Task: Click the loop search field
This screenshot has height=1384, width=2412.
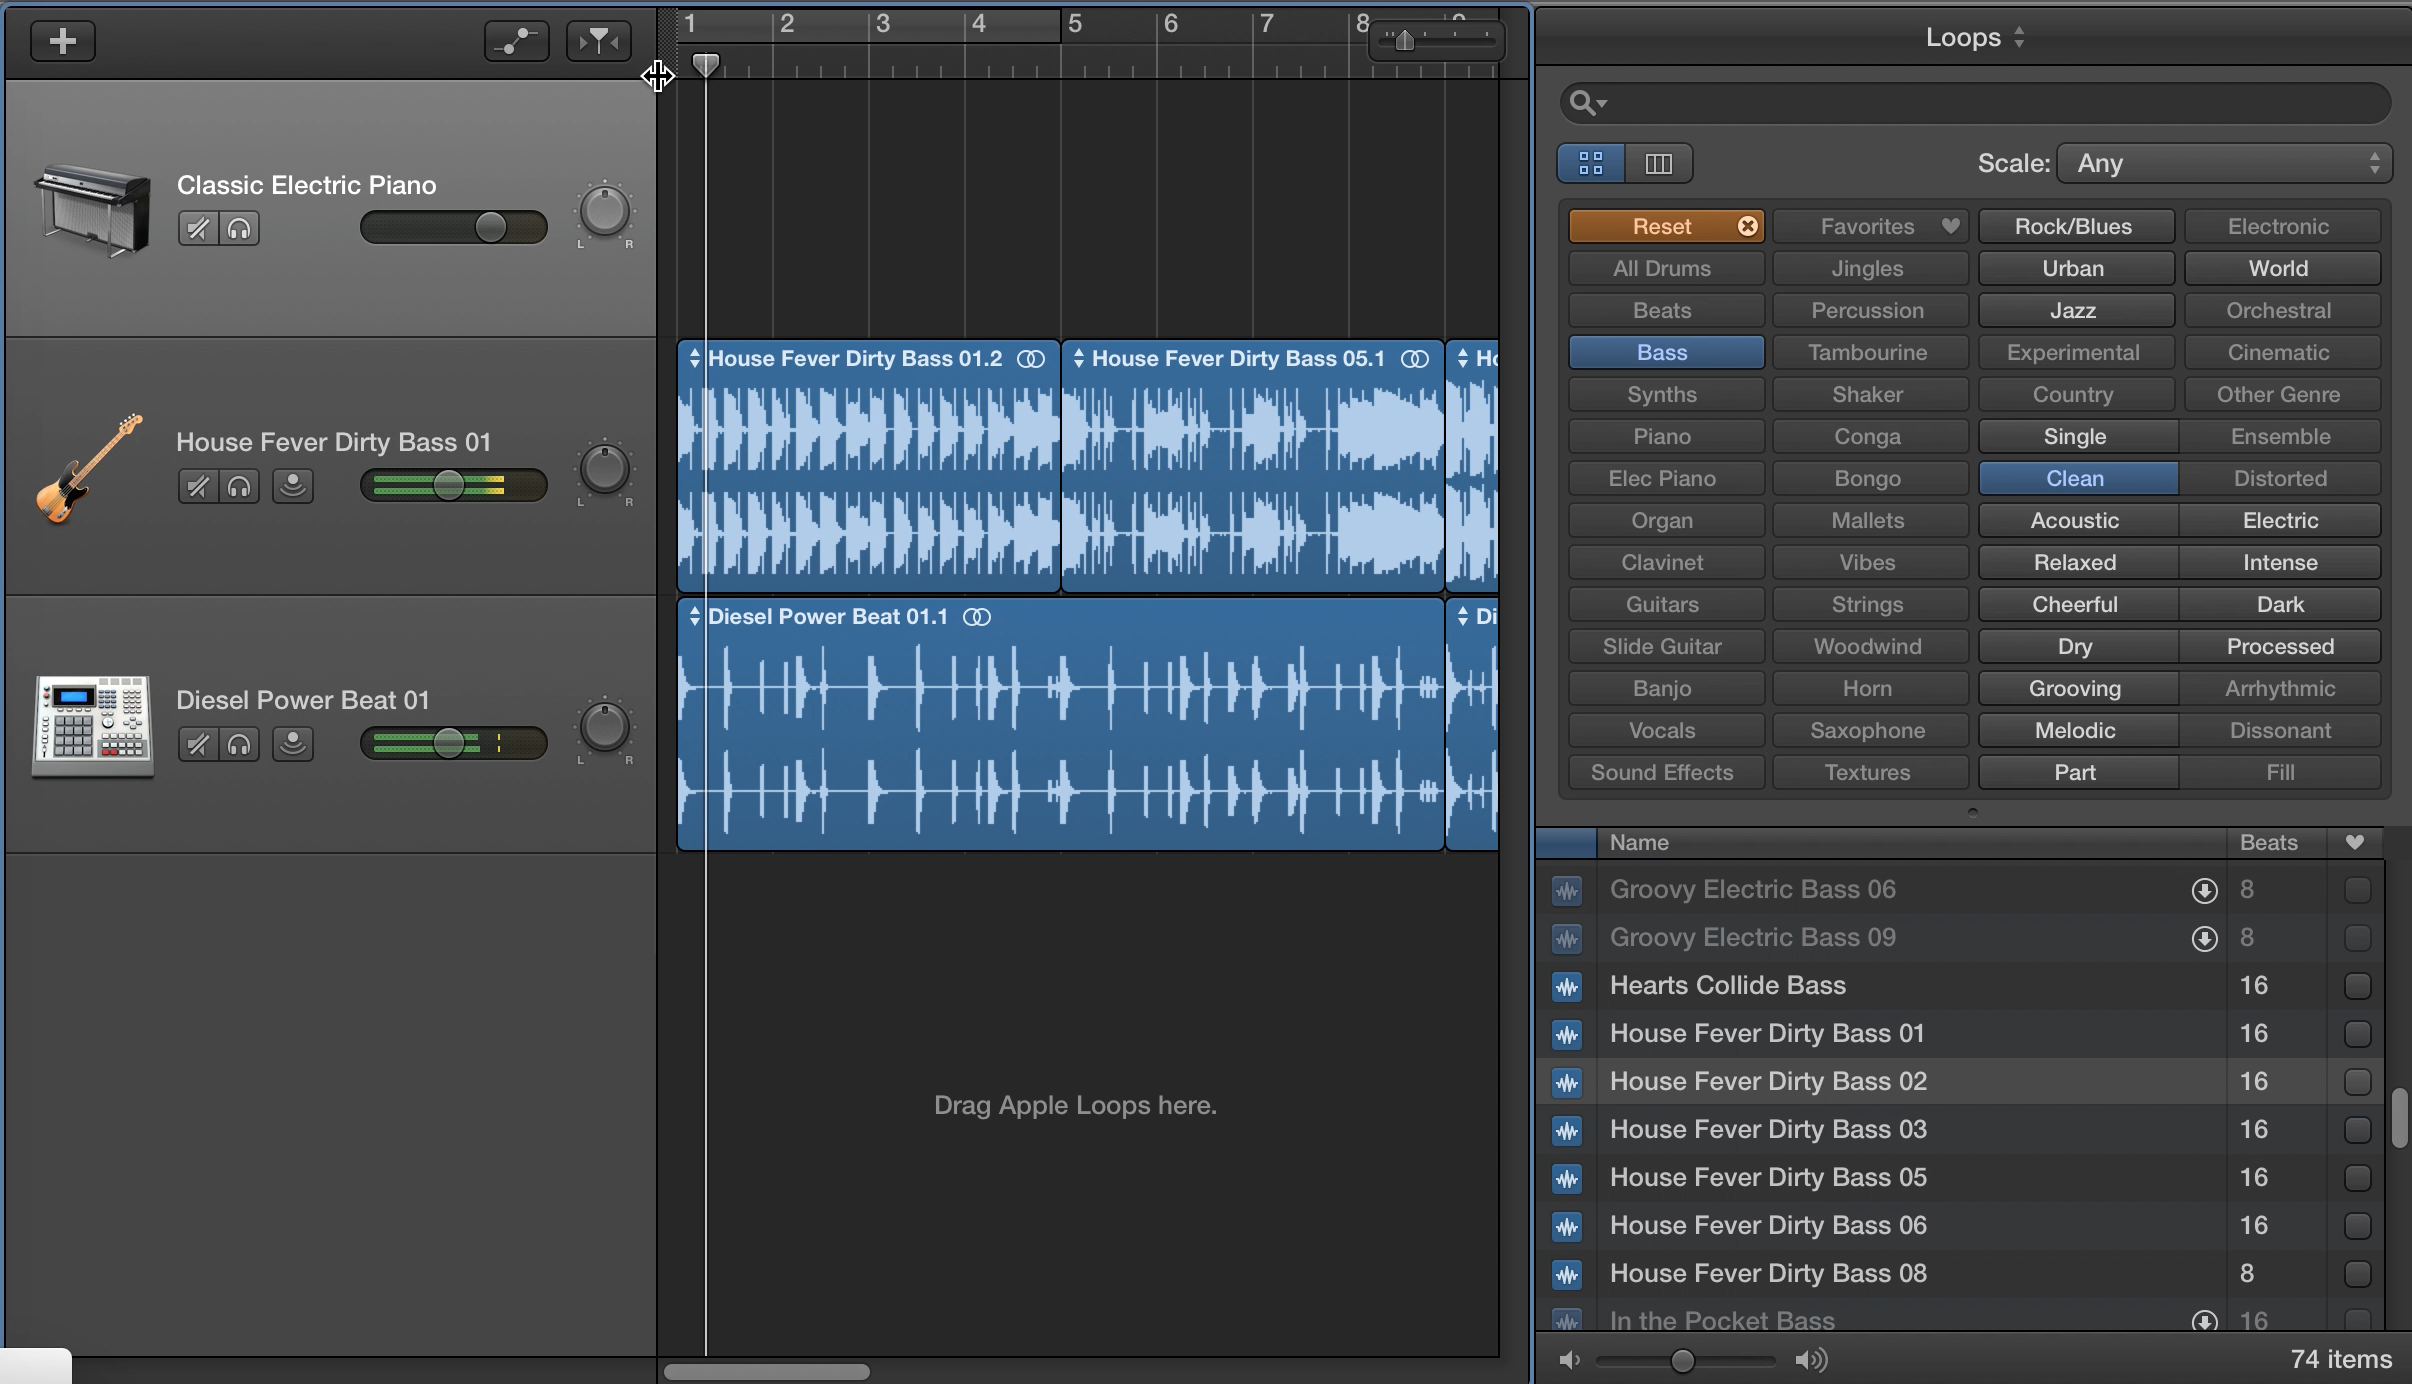Action: [x=1976, y=103]
